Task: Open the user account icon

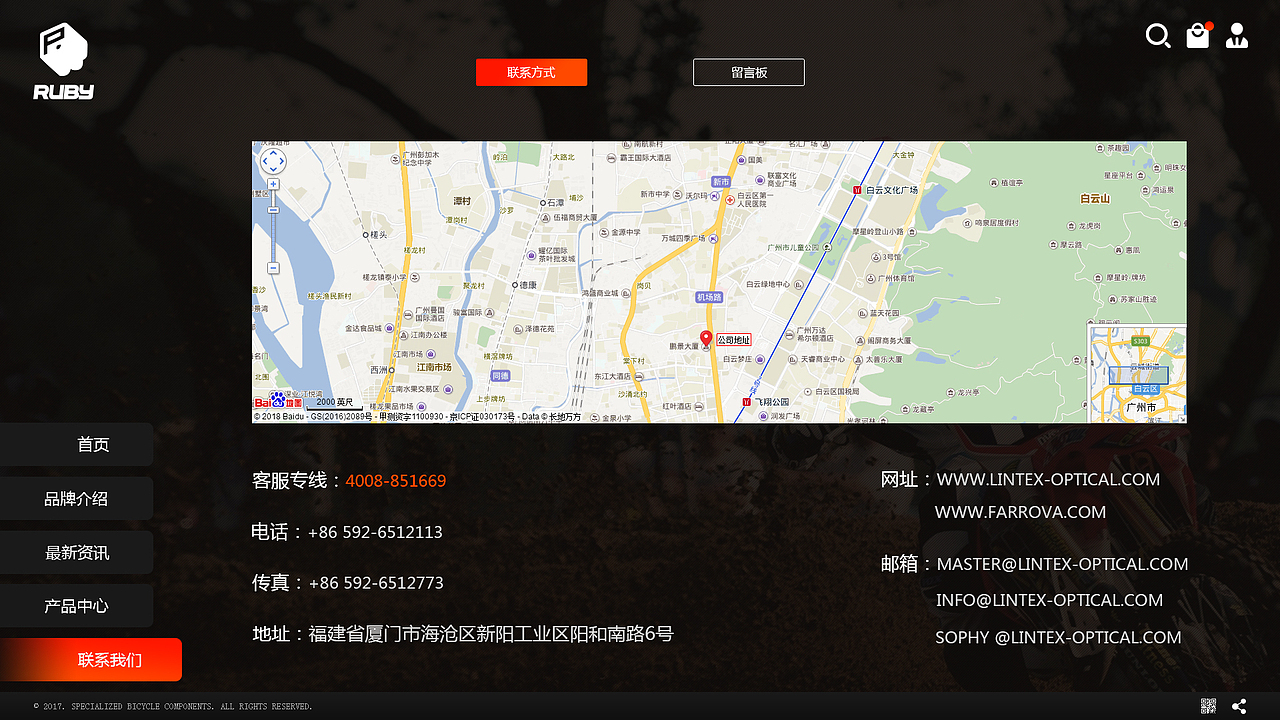Action: tap(1237, 36)
